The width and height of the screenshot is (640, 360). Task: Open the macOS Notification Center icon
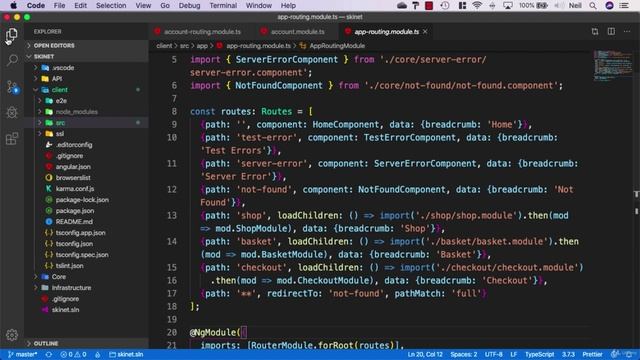point(624,6)
